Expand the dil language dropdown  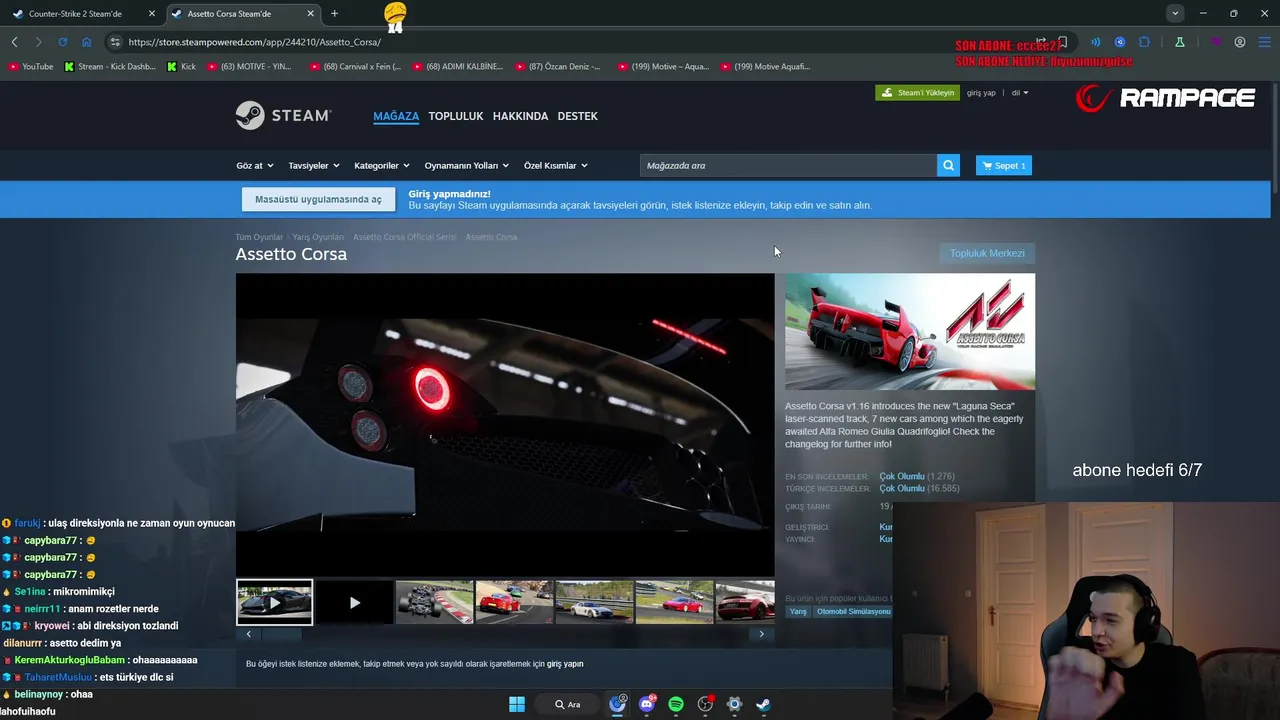coord(1019,93)
